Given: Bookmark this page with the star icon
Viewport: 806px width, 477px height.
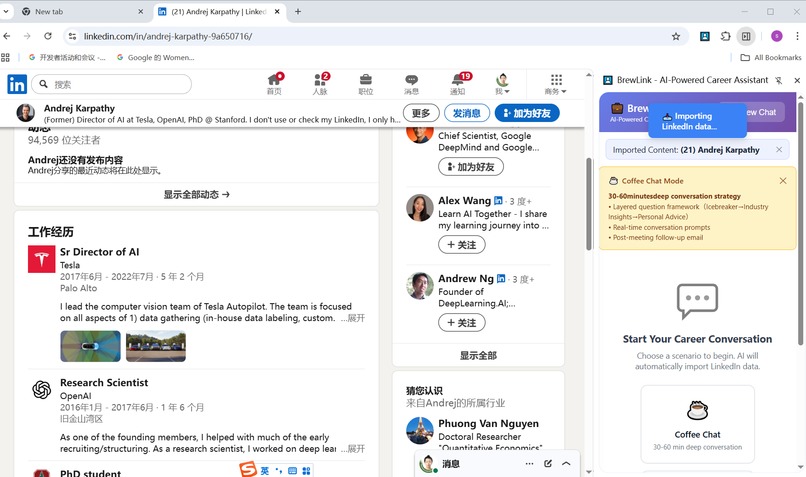Looking at the screenshot, I should click(x=676, y=36).
